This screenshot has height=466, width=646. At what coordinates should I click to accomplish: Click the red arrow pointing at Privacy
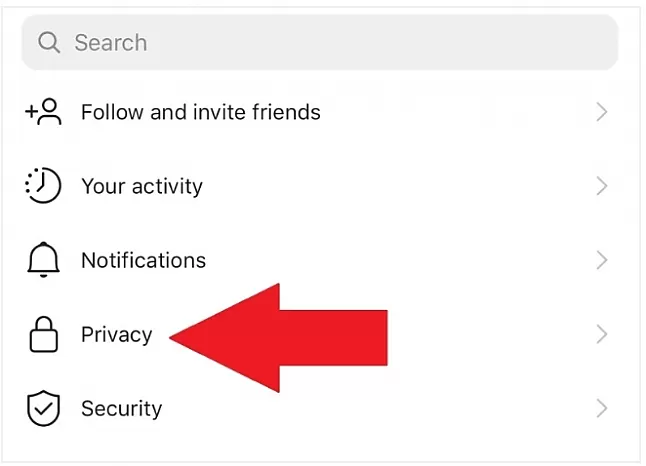pos(279,338)
